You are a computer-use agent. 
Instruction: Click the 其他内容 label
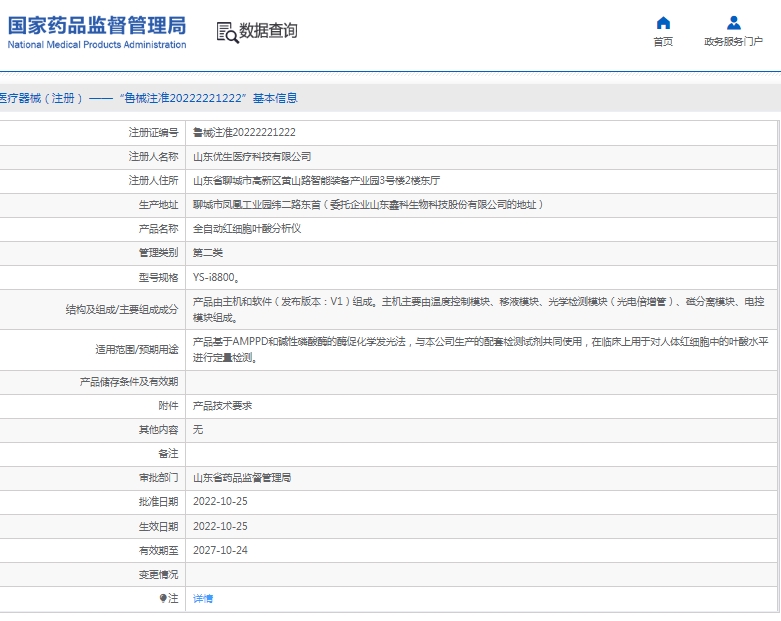tap(158, 429)
